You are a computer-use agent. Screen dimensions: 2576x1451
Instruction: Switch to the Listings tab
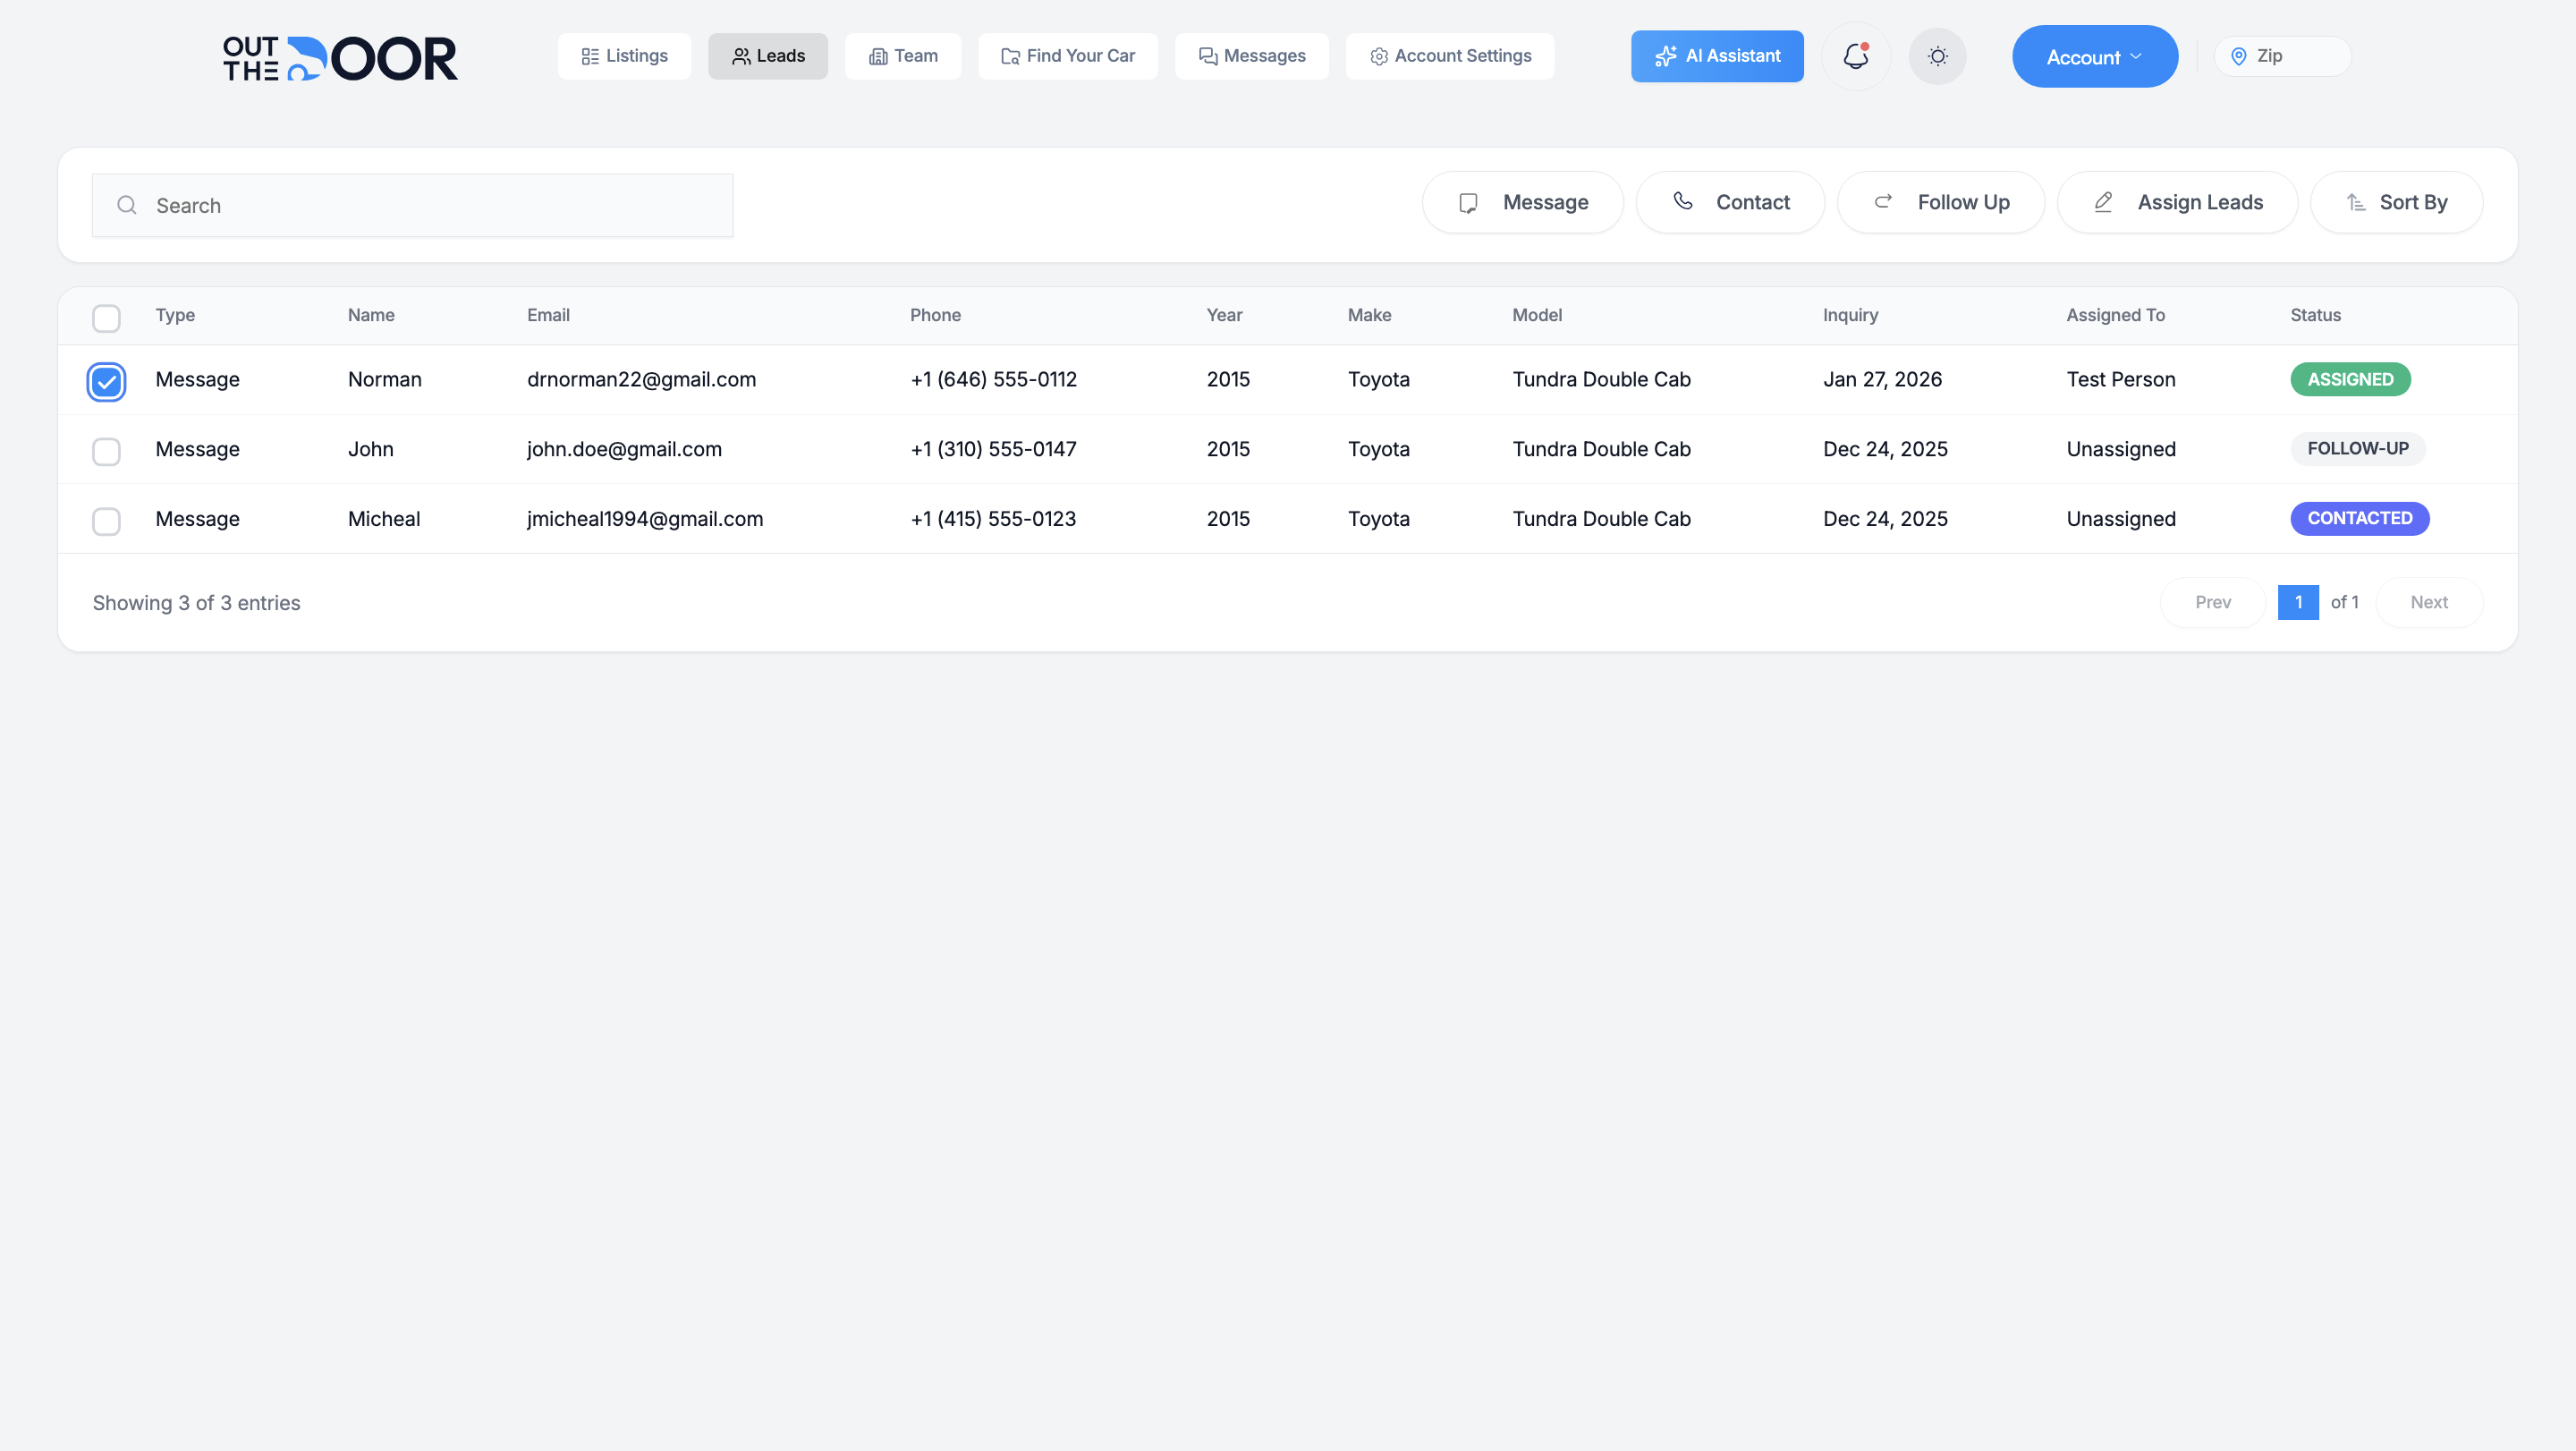point(624,56)
